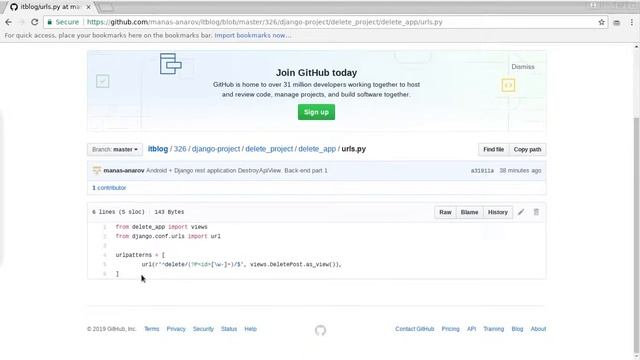This screenshot has width=640, height=360.
Task: Click the GitHub Octocat footer logo
Action: (320, 330)
